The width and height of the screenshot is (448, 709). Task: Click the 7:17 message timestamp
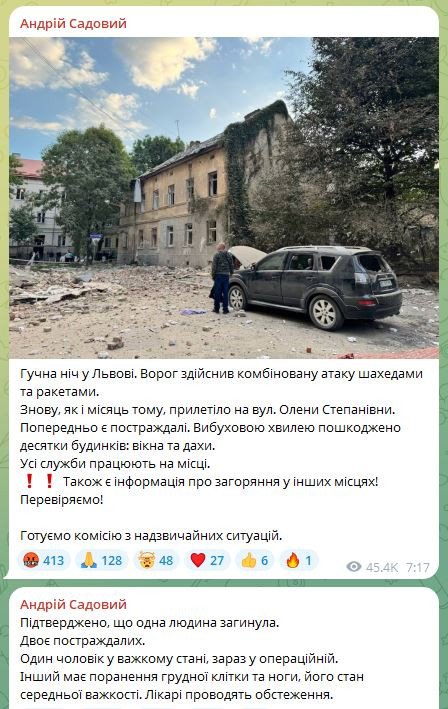[417, 567]
